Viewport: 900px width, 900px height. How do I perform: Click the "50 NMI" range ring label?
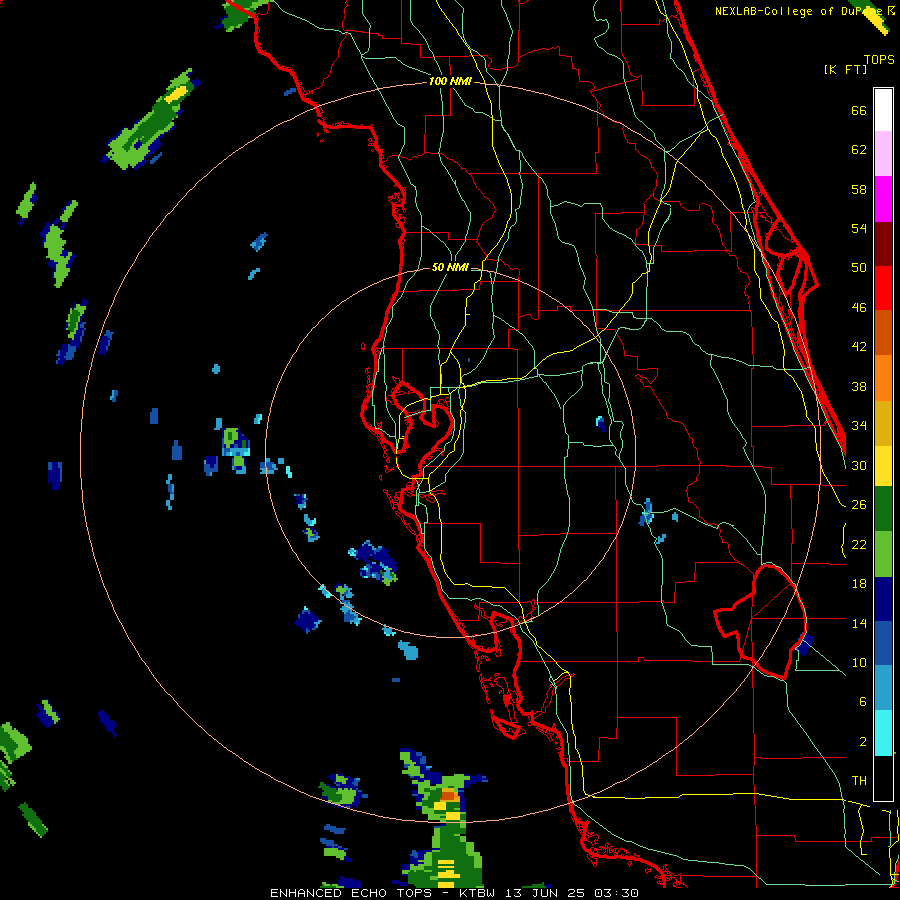450,267
